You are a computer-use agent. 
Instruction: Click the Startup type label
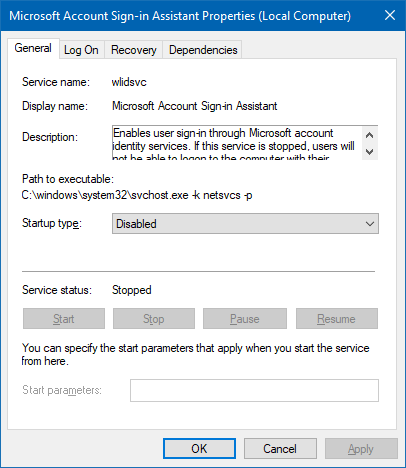(x=52, y=223)
